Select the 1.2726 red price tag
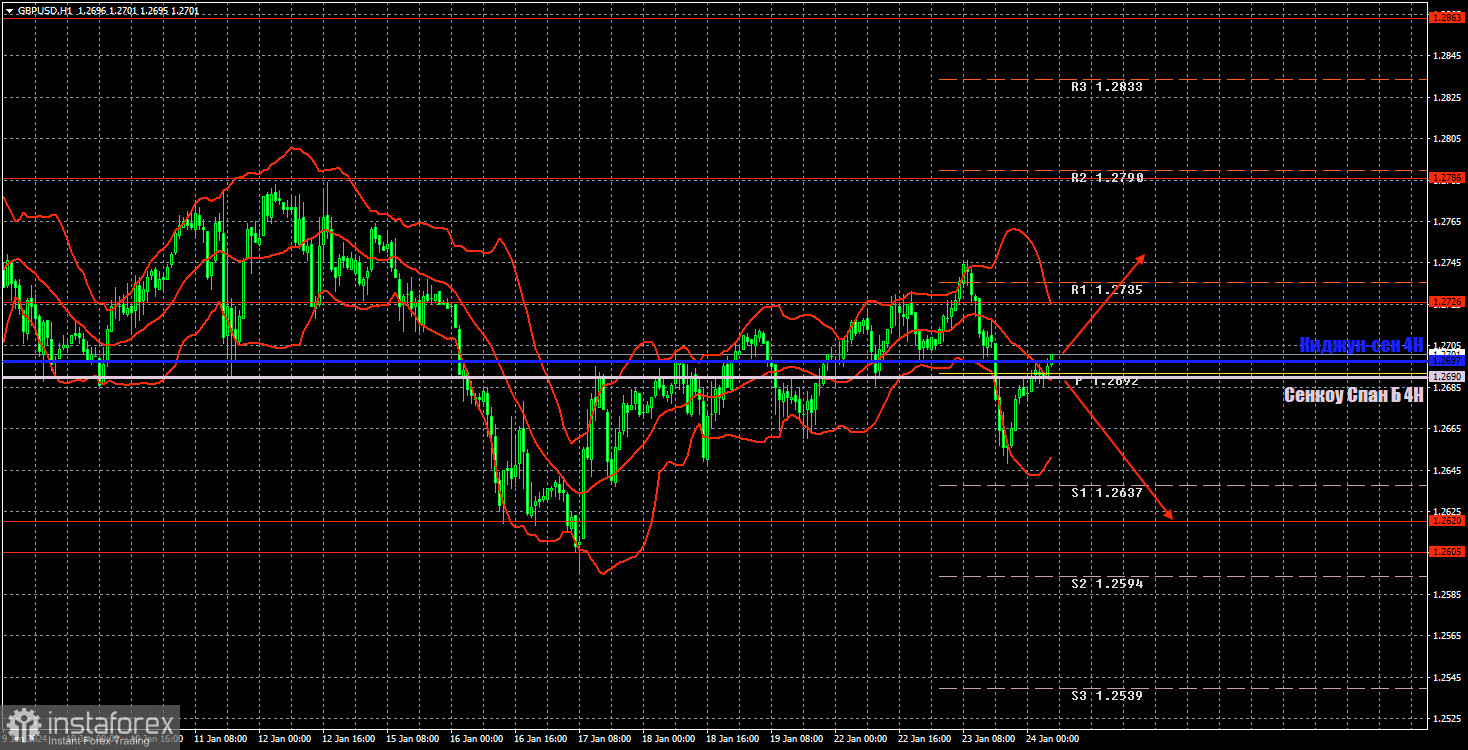Screen dimensions: 1468x750 [x=1447, y=302]
